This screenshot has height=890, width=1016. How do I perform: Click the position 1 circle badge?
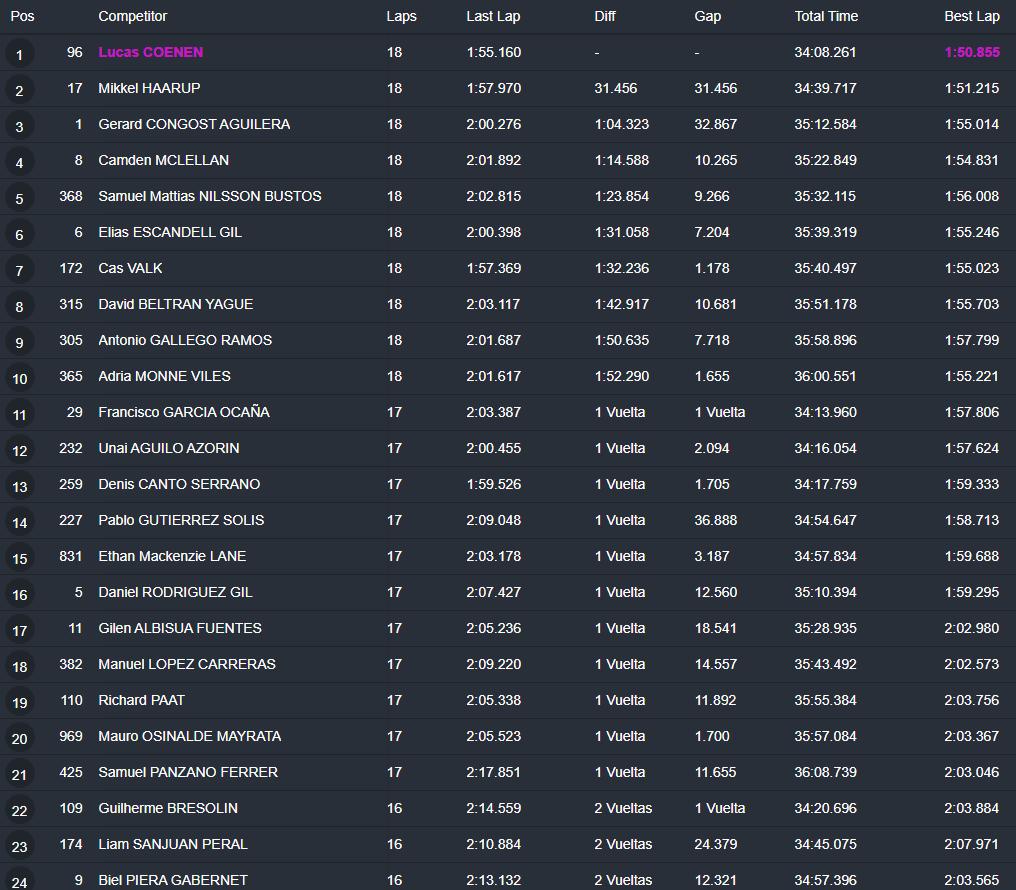coord(19,54)
